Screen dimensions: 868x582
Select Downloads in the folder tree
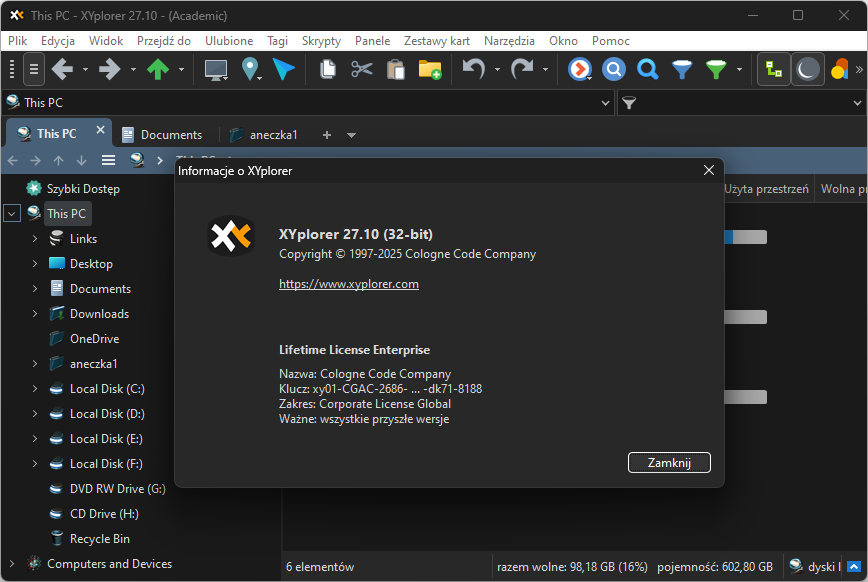(99, 314)
